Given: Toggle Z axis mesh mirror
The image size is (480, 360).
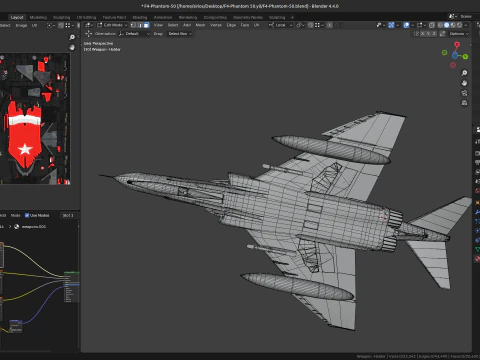Looking at the screenshot, I should click(x=433, y=34).
